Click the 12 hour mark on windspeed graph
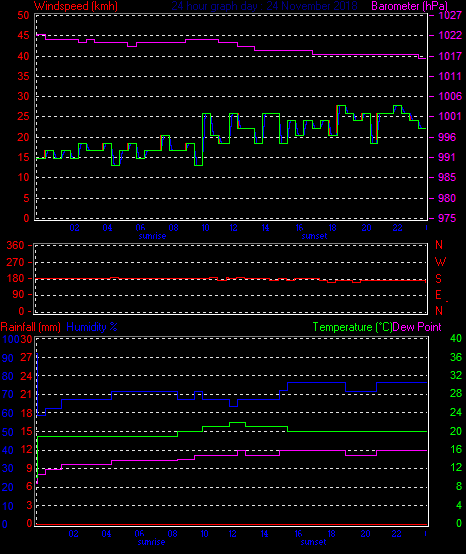The height and width of the screenshot is (554, 466). (234, 228)
